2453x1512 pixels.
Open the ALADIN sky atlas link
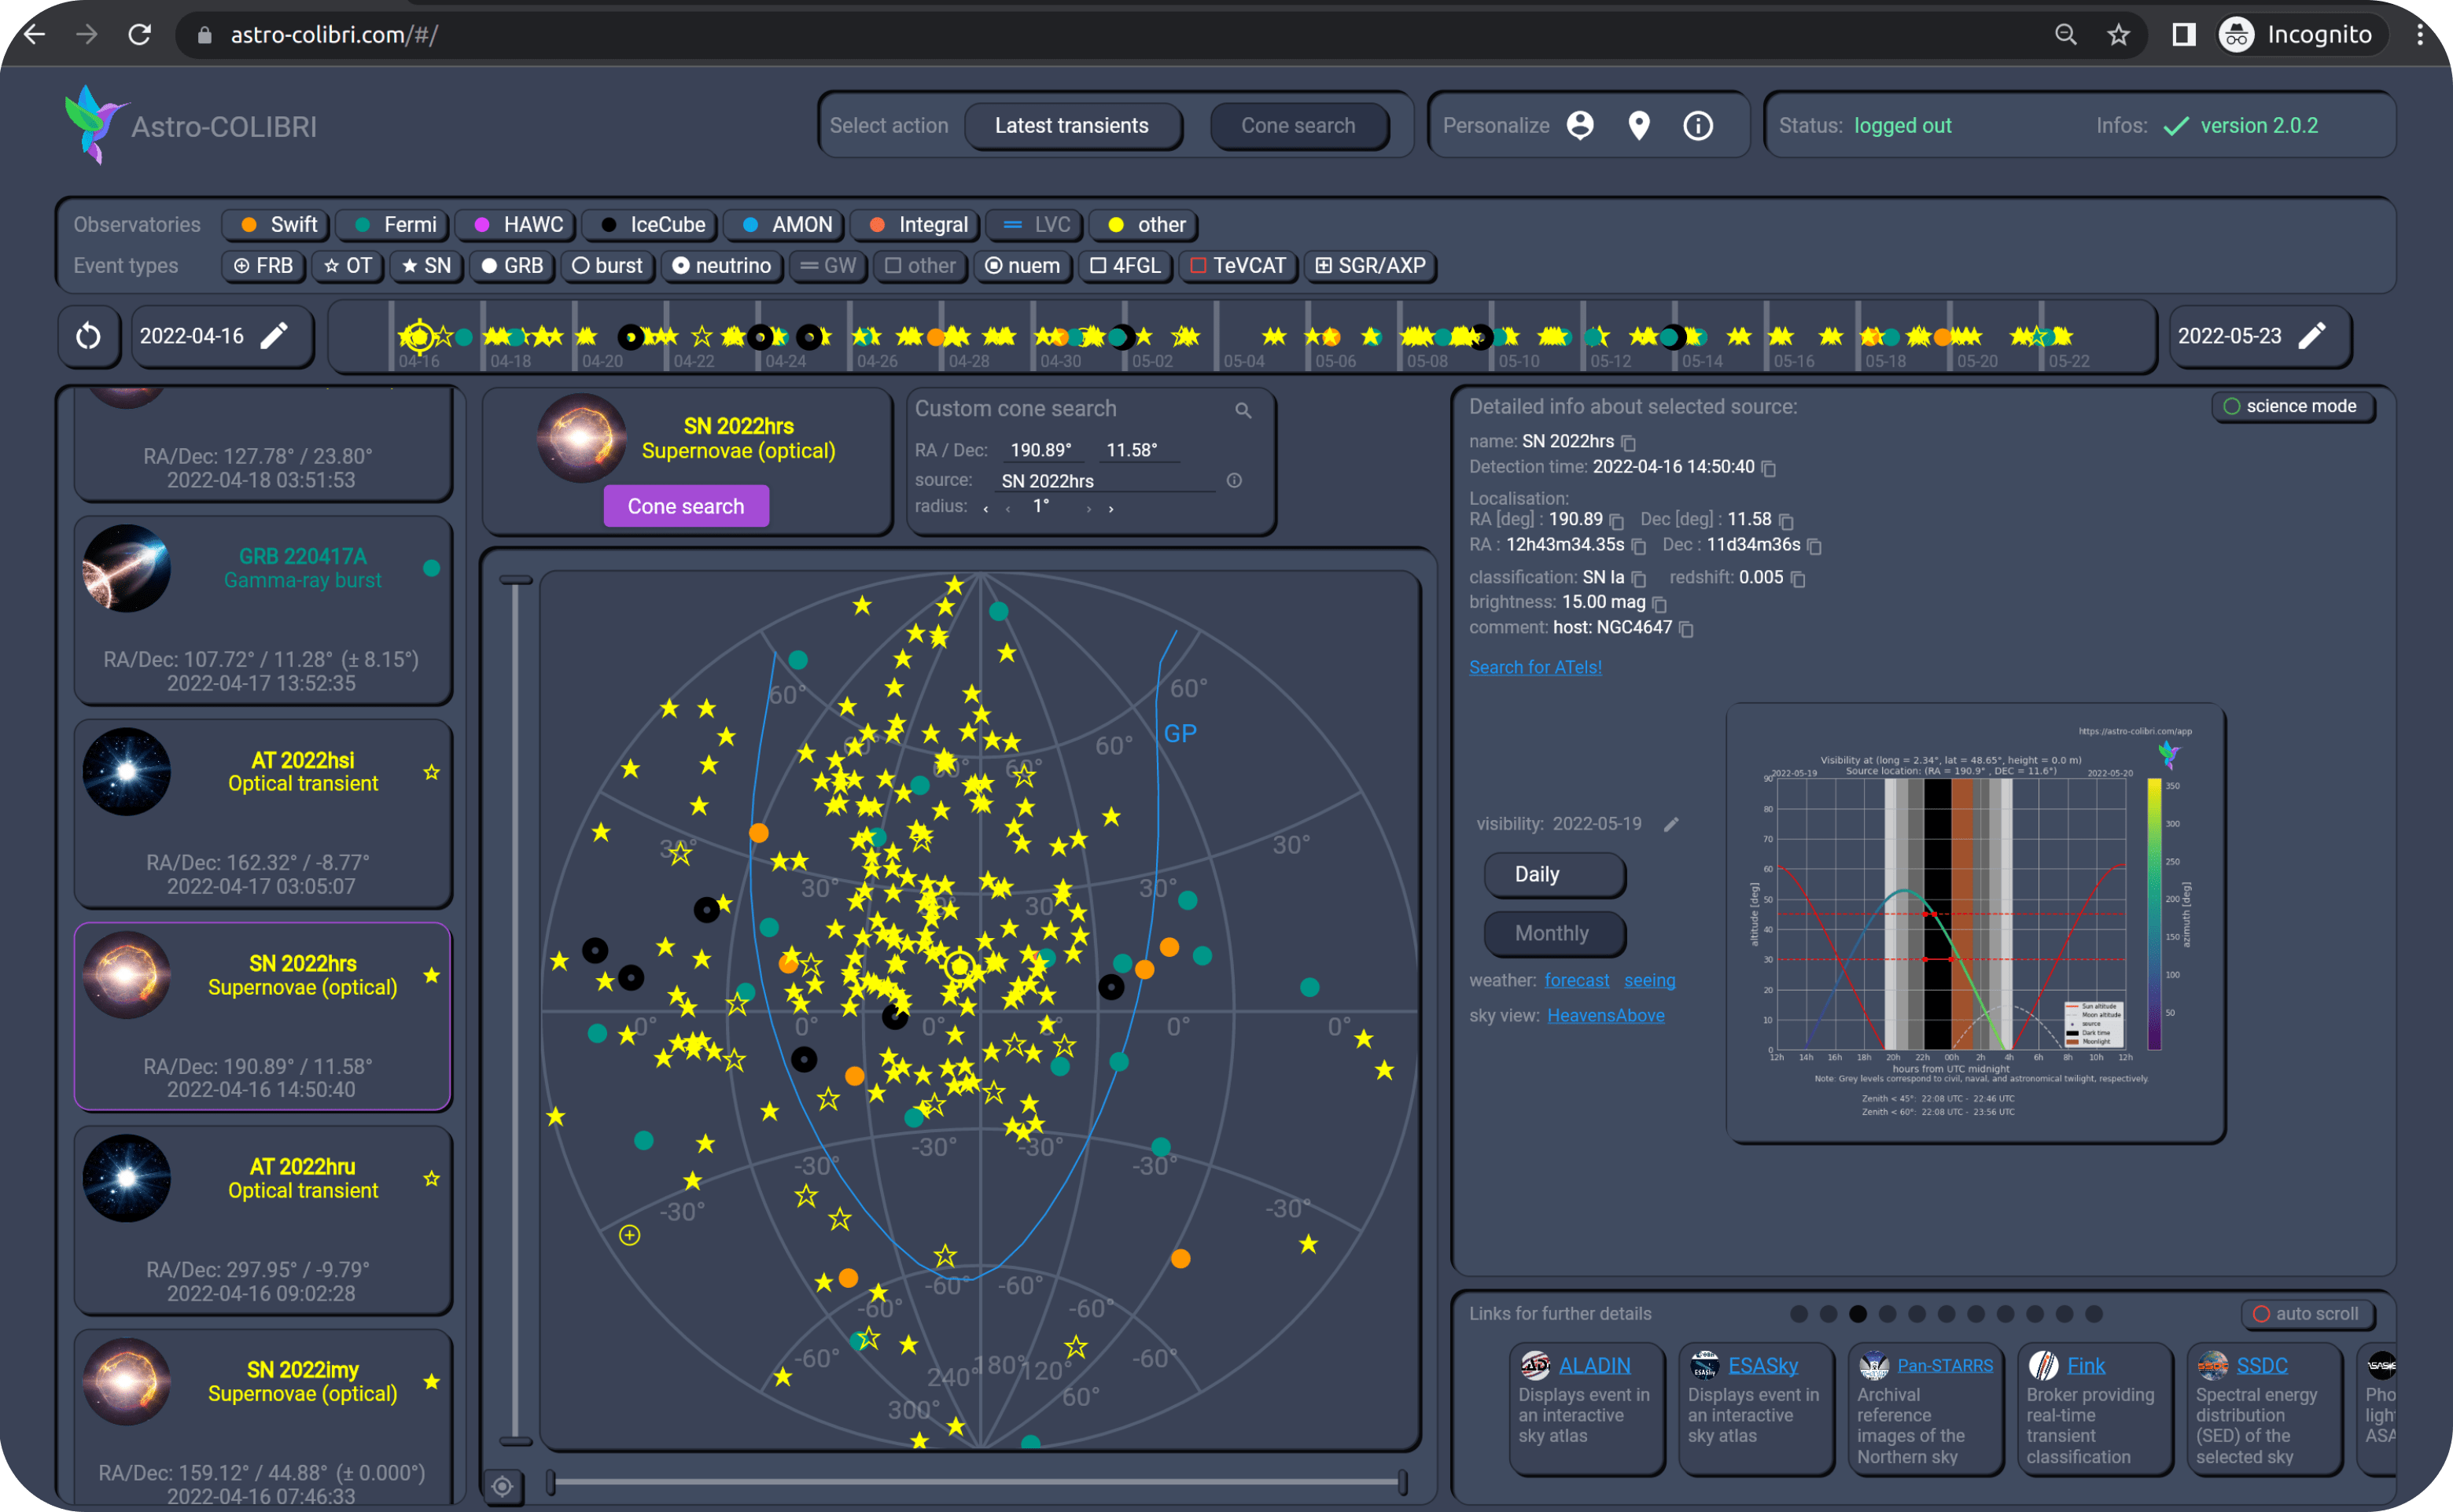point(1594,1366)
